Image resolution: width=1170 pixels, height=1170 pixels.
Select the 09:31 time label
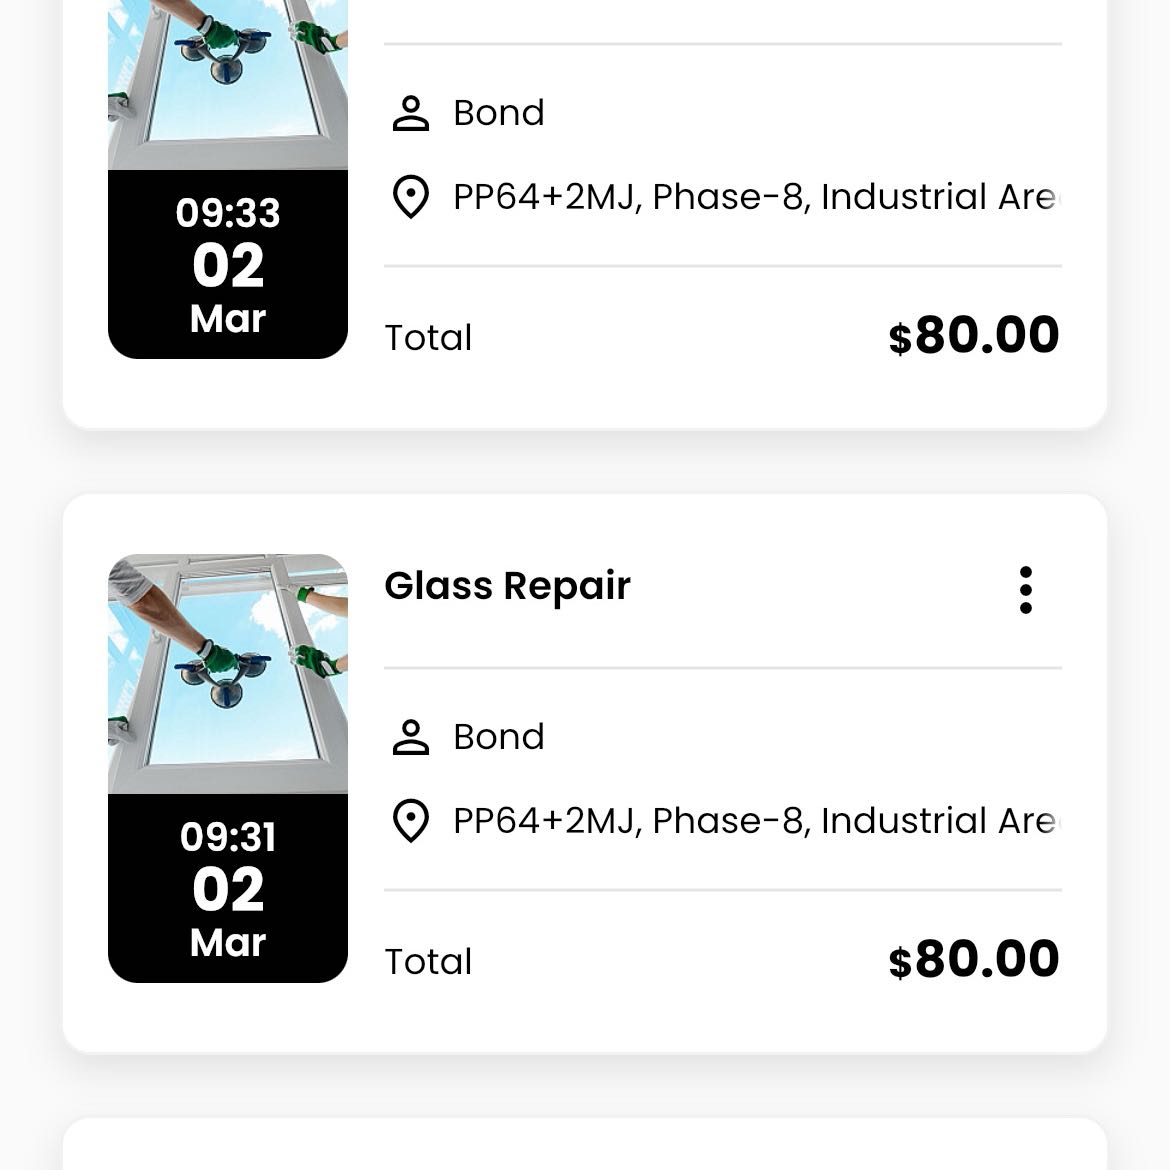[x=228, y=837]
